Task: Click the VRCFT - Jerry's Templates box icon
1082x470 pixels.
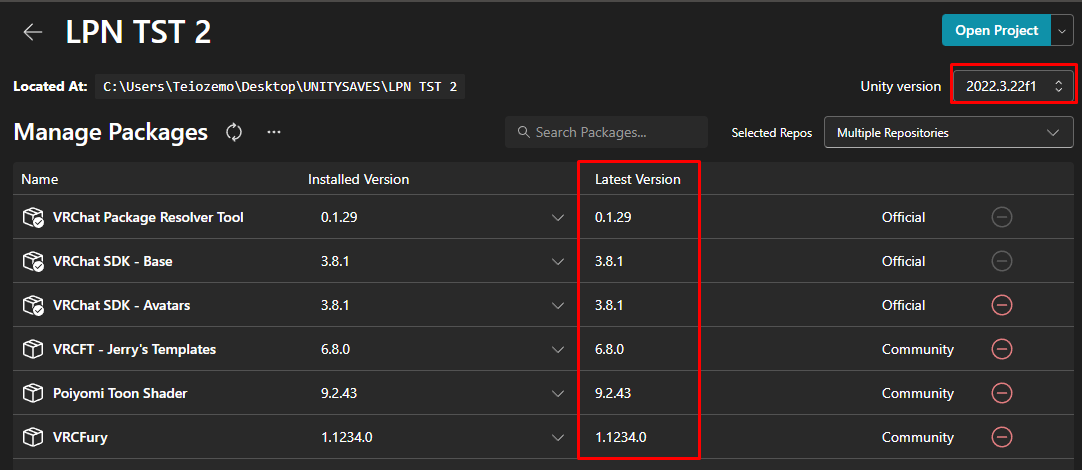Action: tap(32, 349)
